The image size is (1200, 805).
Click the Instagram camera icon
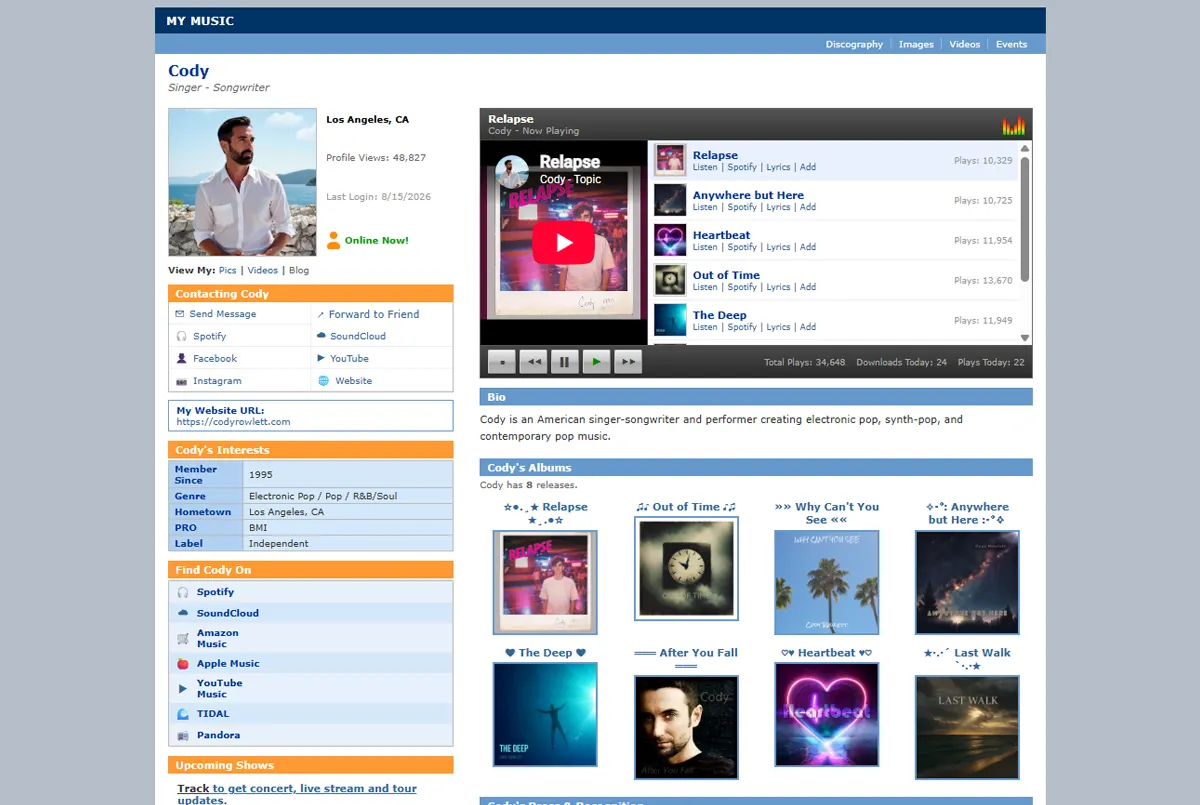click(182, 381)
